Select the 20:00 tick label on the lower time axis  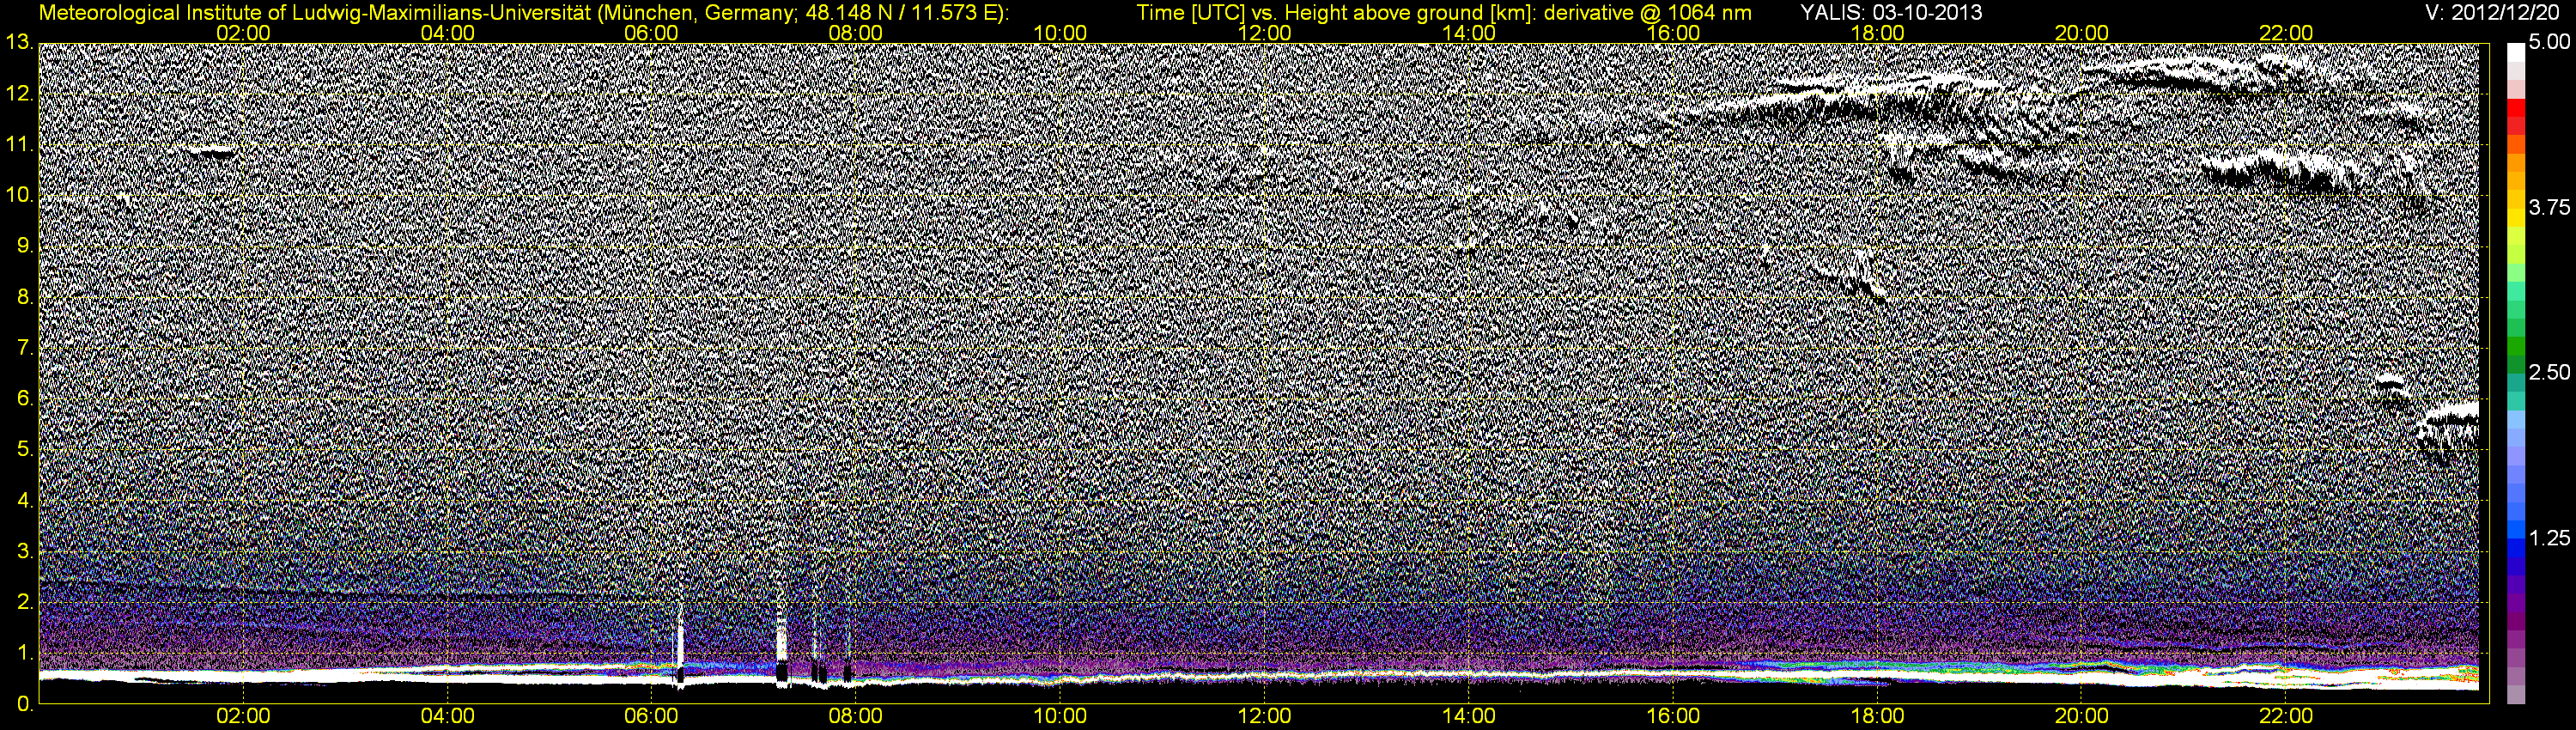point(2082,717)
